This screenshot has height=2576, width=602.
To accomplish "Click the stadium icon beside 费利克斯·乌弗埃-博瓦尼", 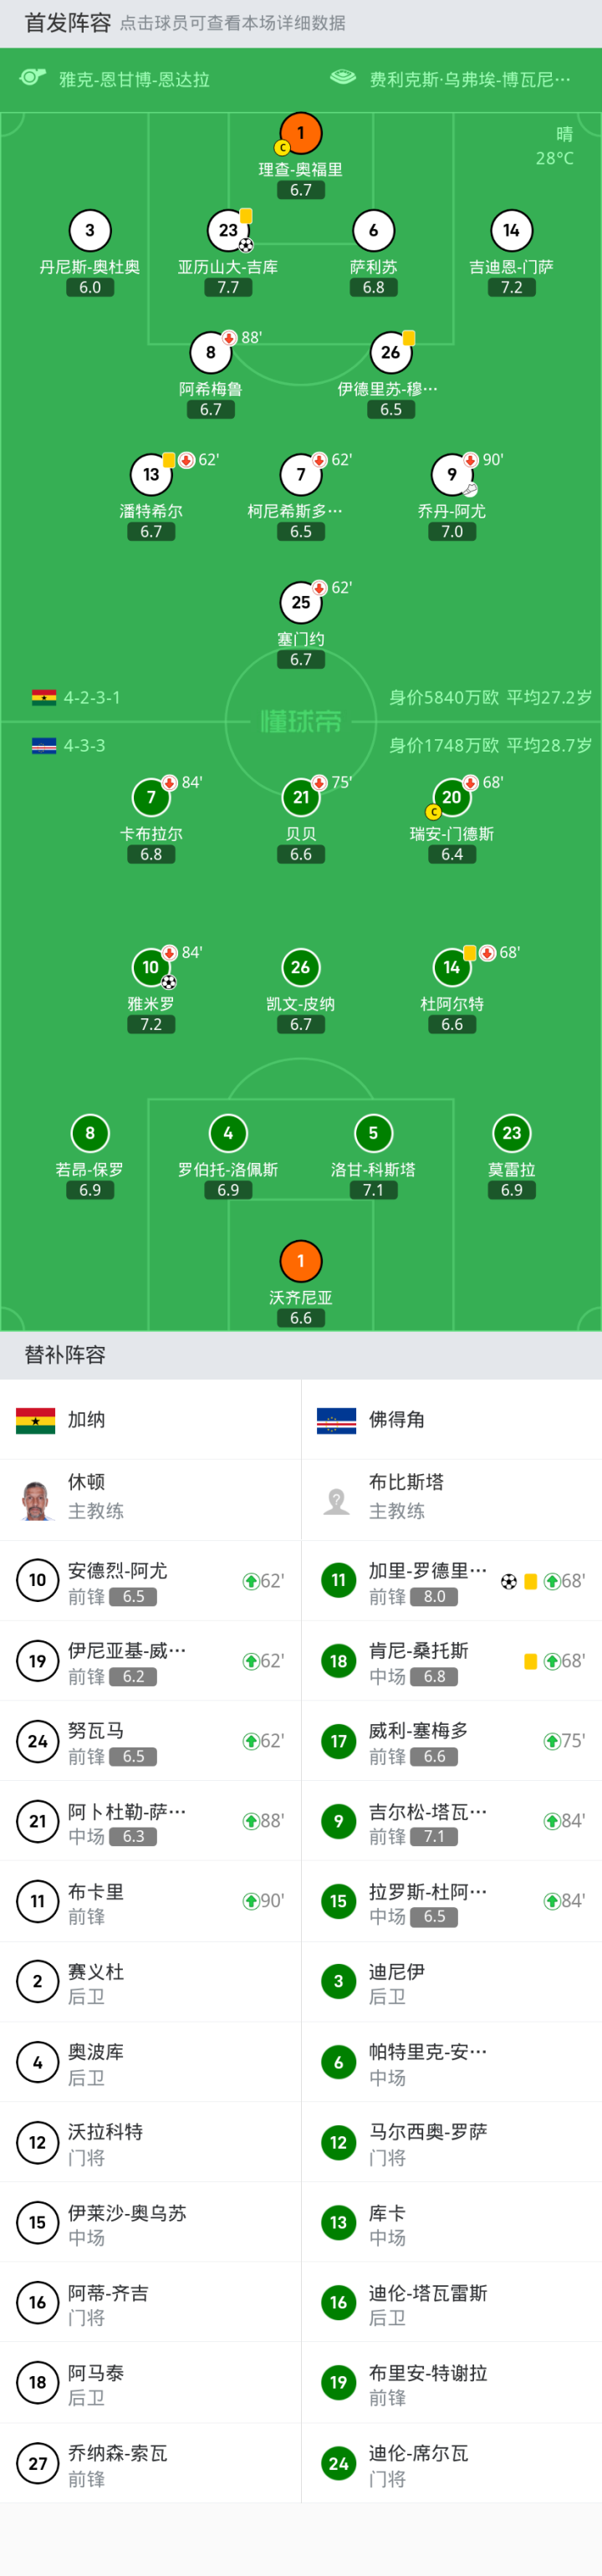I will [343, 78].
